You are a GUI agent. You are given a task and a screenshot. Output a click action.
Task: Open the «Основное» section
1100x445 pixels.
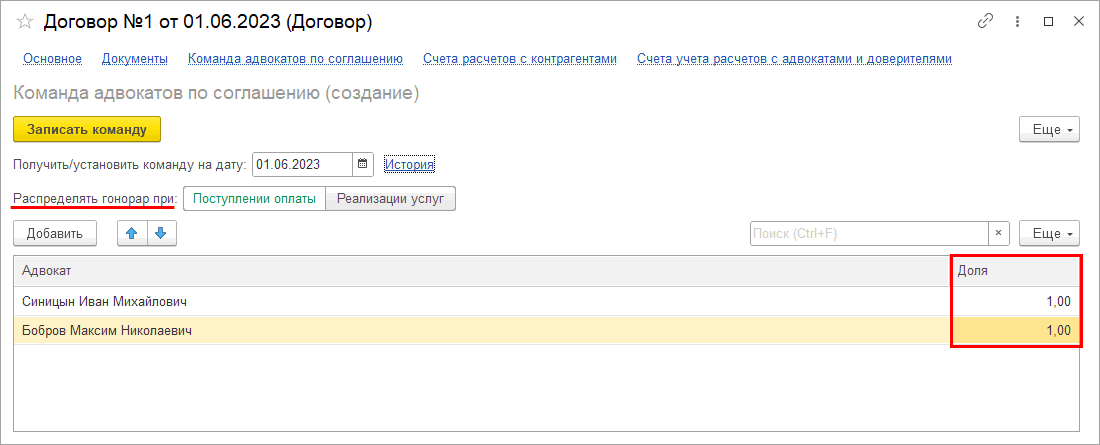coord(52,59)
